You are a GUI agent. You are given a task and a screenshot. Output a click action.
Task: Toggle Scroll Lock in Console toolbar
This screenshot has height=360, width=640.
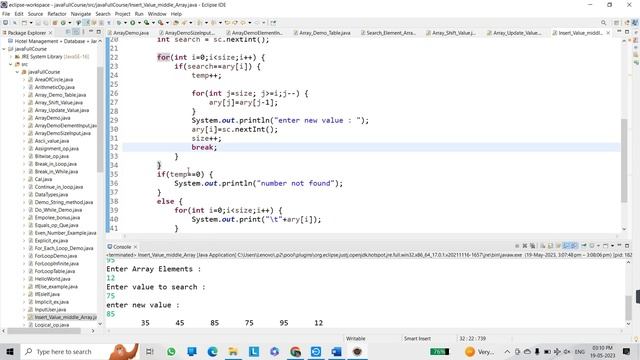click(x=550, y=246)
